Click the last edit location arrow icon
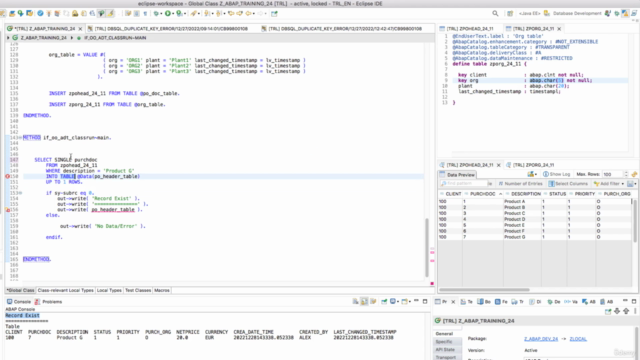The image size is (640, 360). point(231,13)
